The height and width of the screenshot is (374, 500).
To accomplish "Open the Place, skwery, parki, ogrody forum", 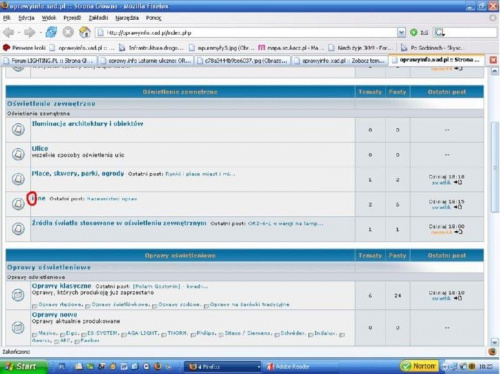I will (78, 173).
